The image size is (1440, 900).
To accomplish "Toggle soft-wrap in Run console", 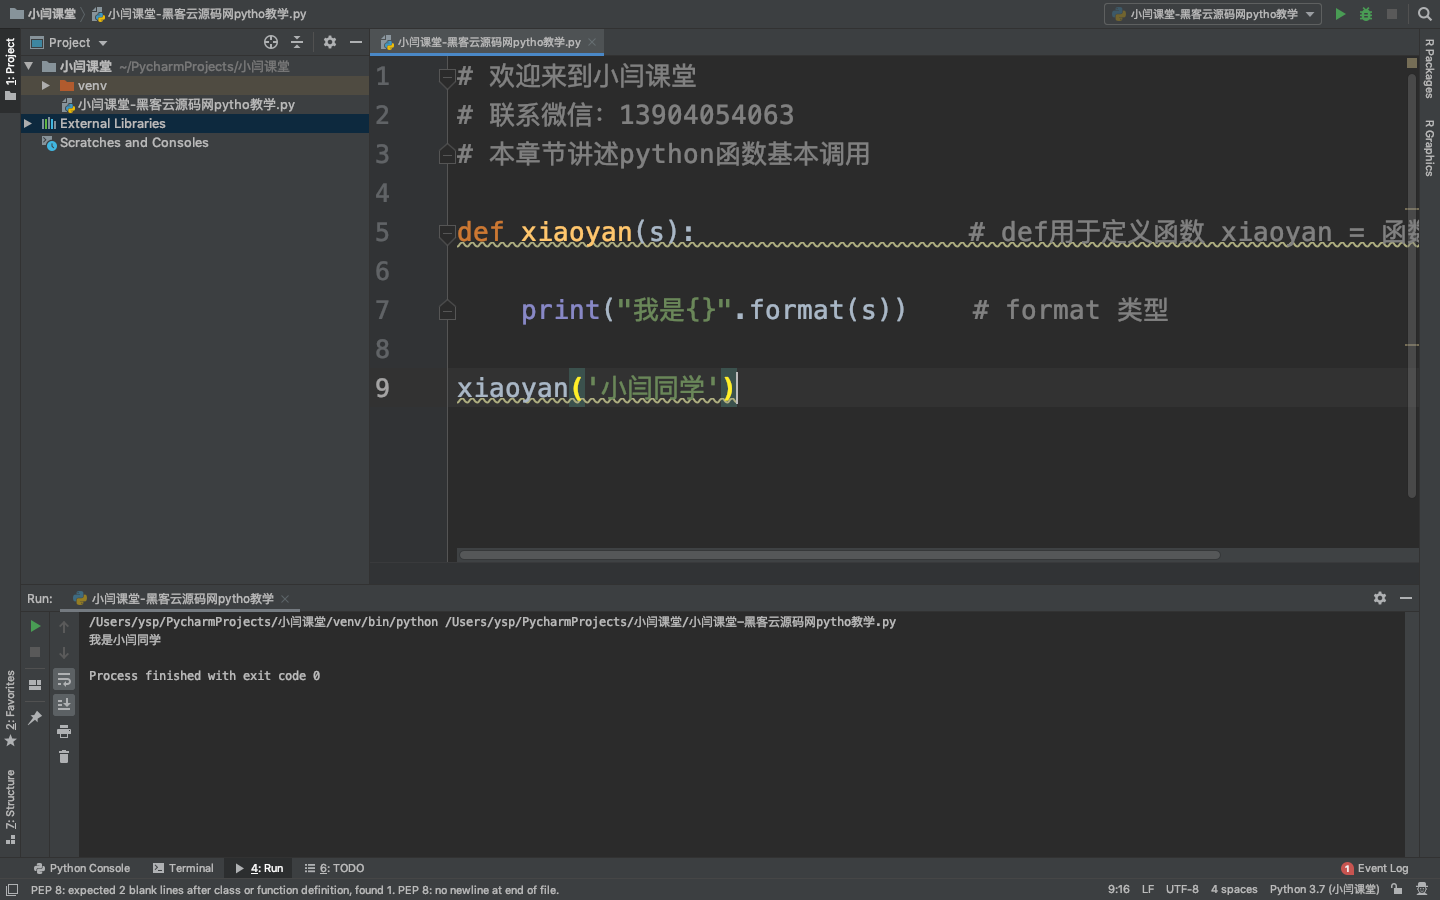I will click(64, 679).
